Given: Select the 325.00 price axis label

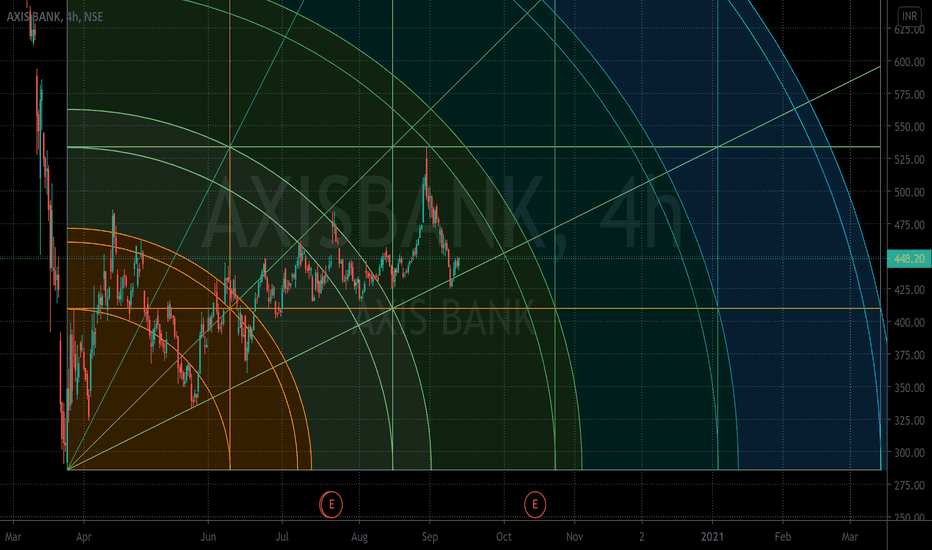Looking at the screenshot, I should pyautogui.click(x=909, y=420).
